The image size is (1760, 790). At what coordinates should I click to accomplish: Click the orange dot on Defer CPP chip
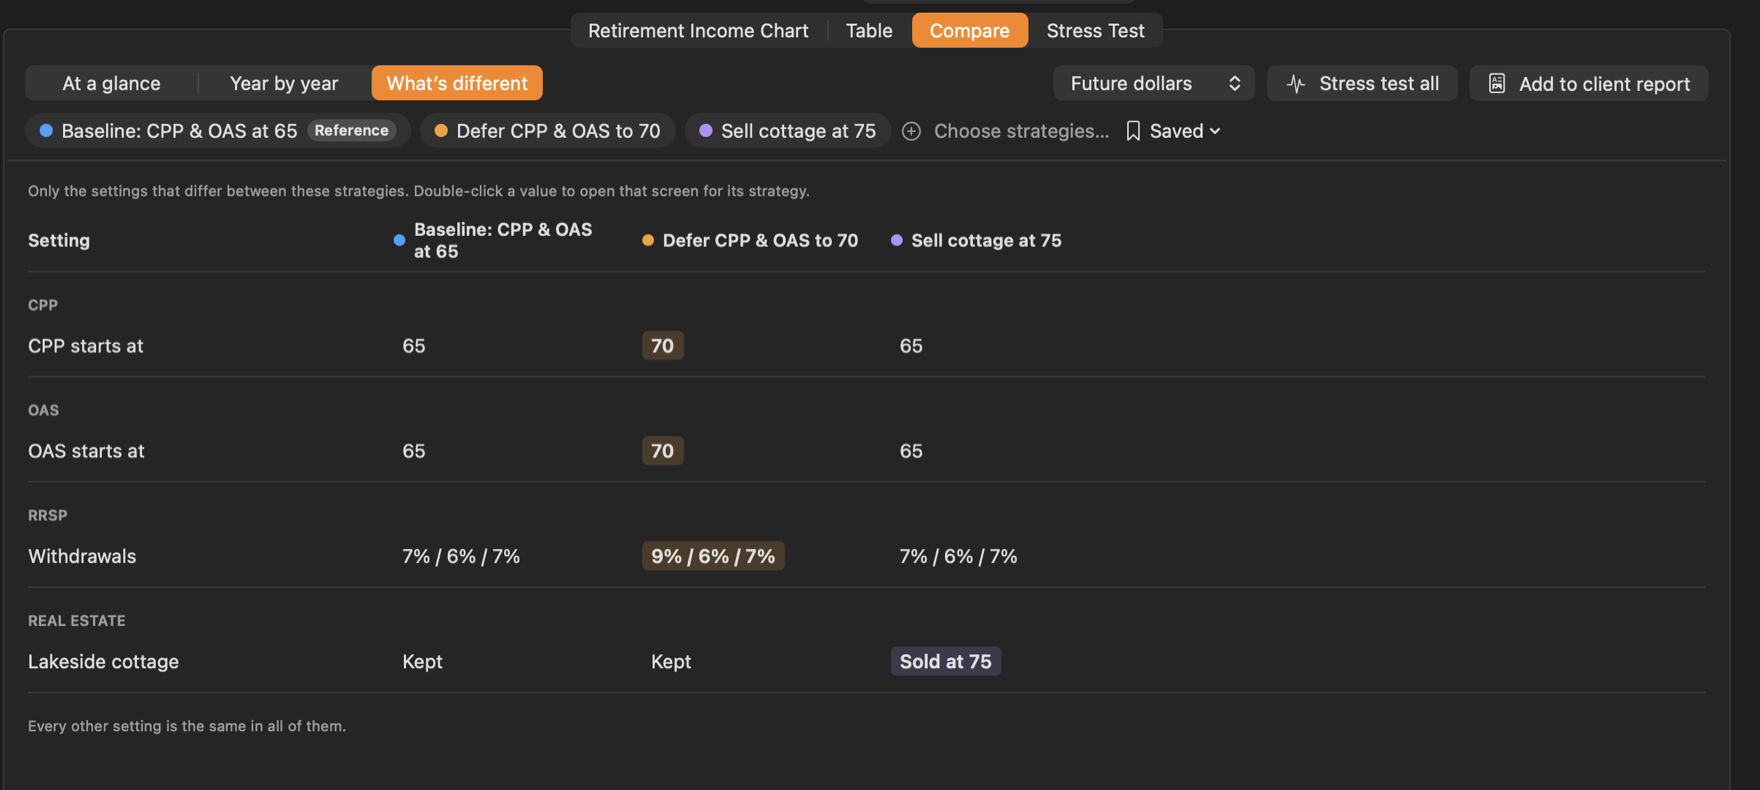coord(441,131)
